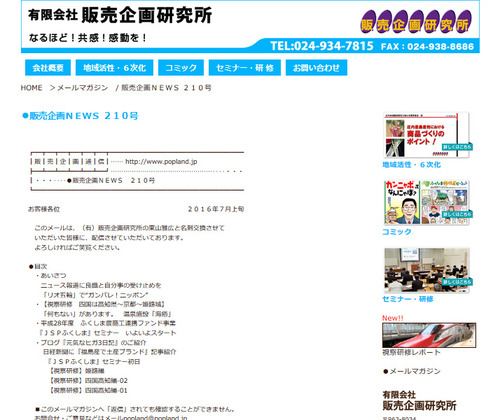Click the FAX:024-938-8686 number

[x=427, y=46]
